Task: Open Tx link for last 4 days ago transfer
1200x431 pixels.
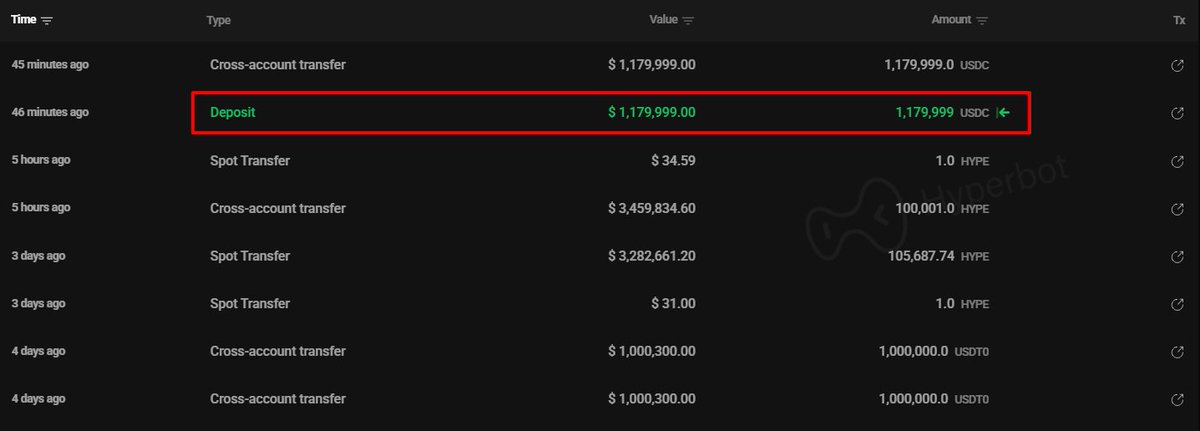Action: coord(1177,399)
